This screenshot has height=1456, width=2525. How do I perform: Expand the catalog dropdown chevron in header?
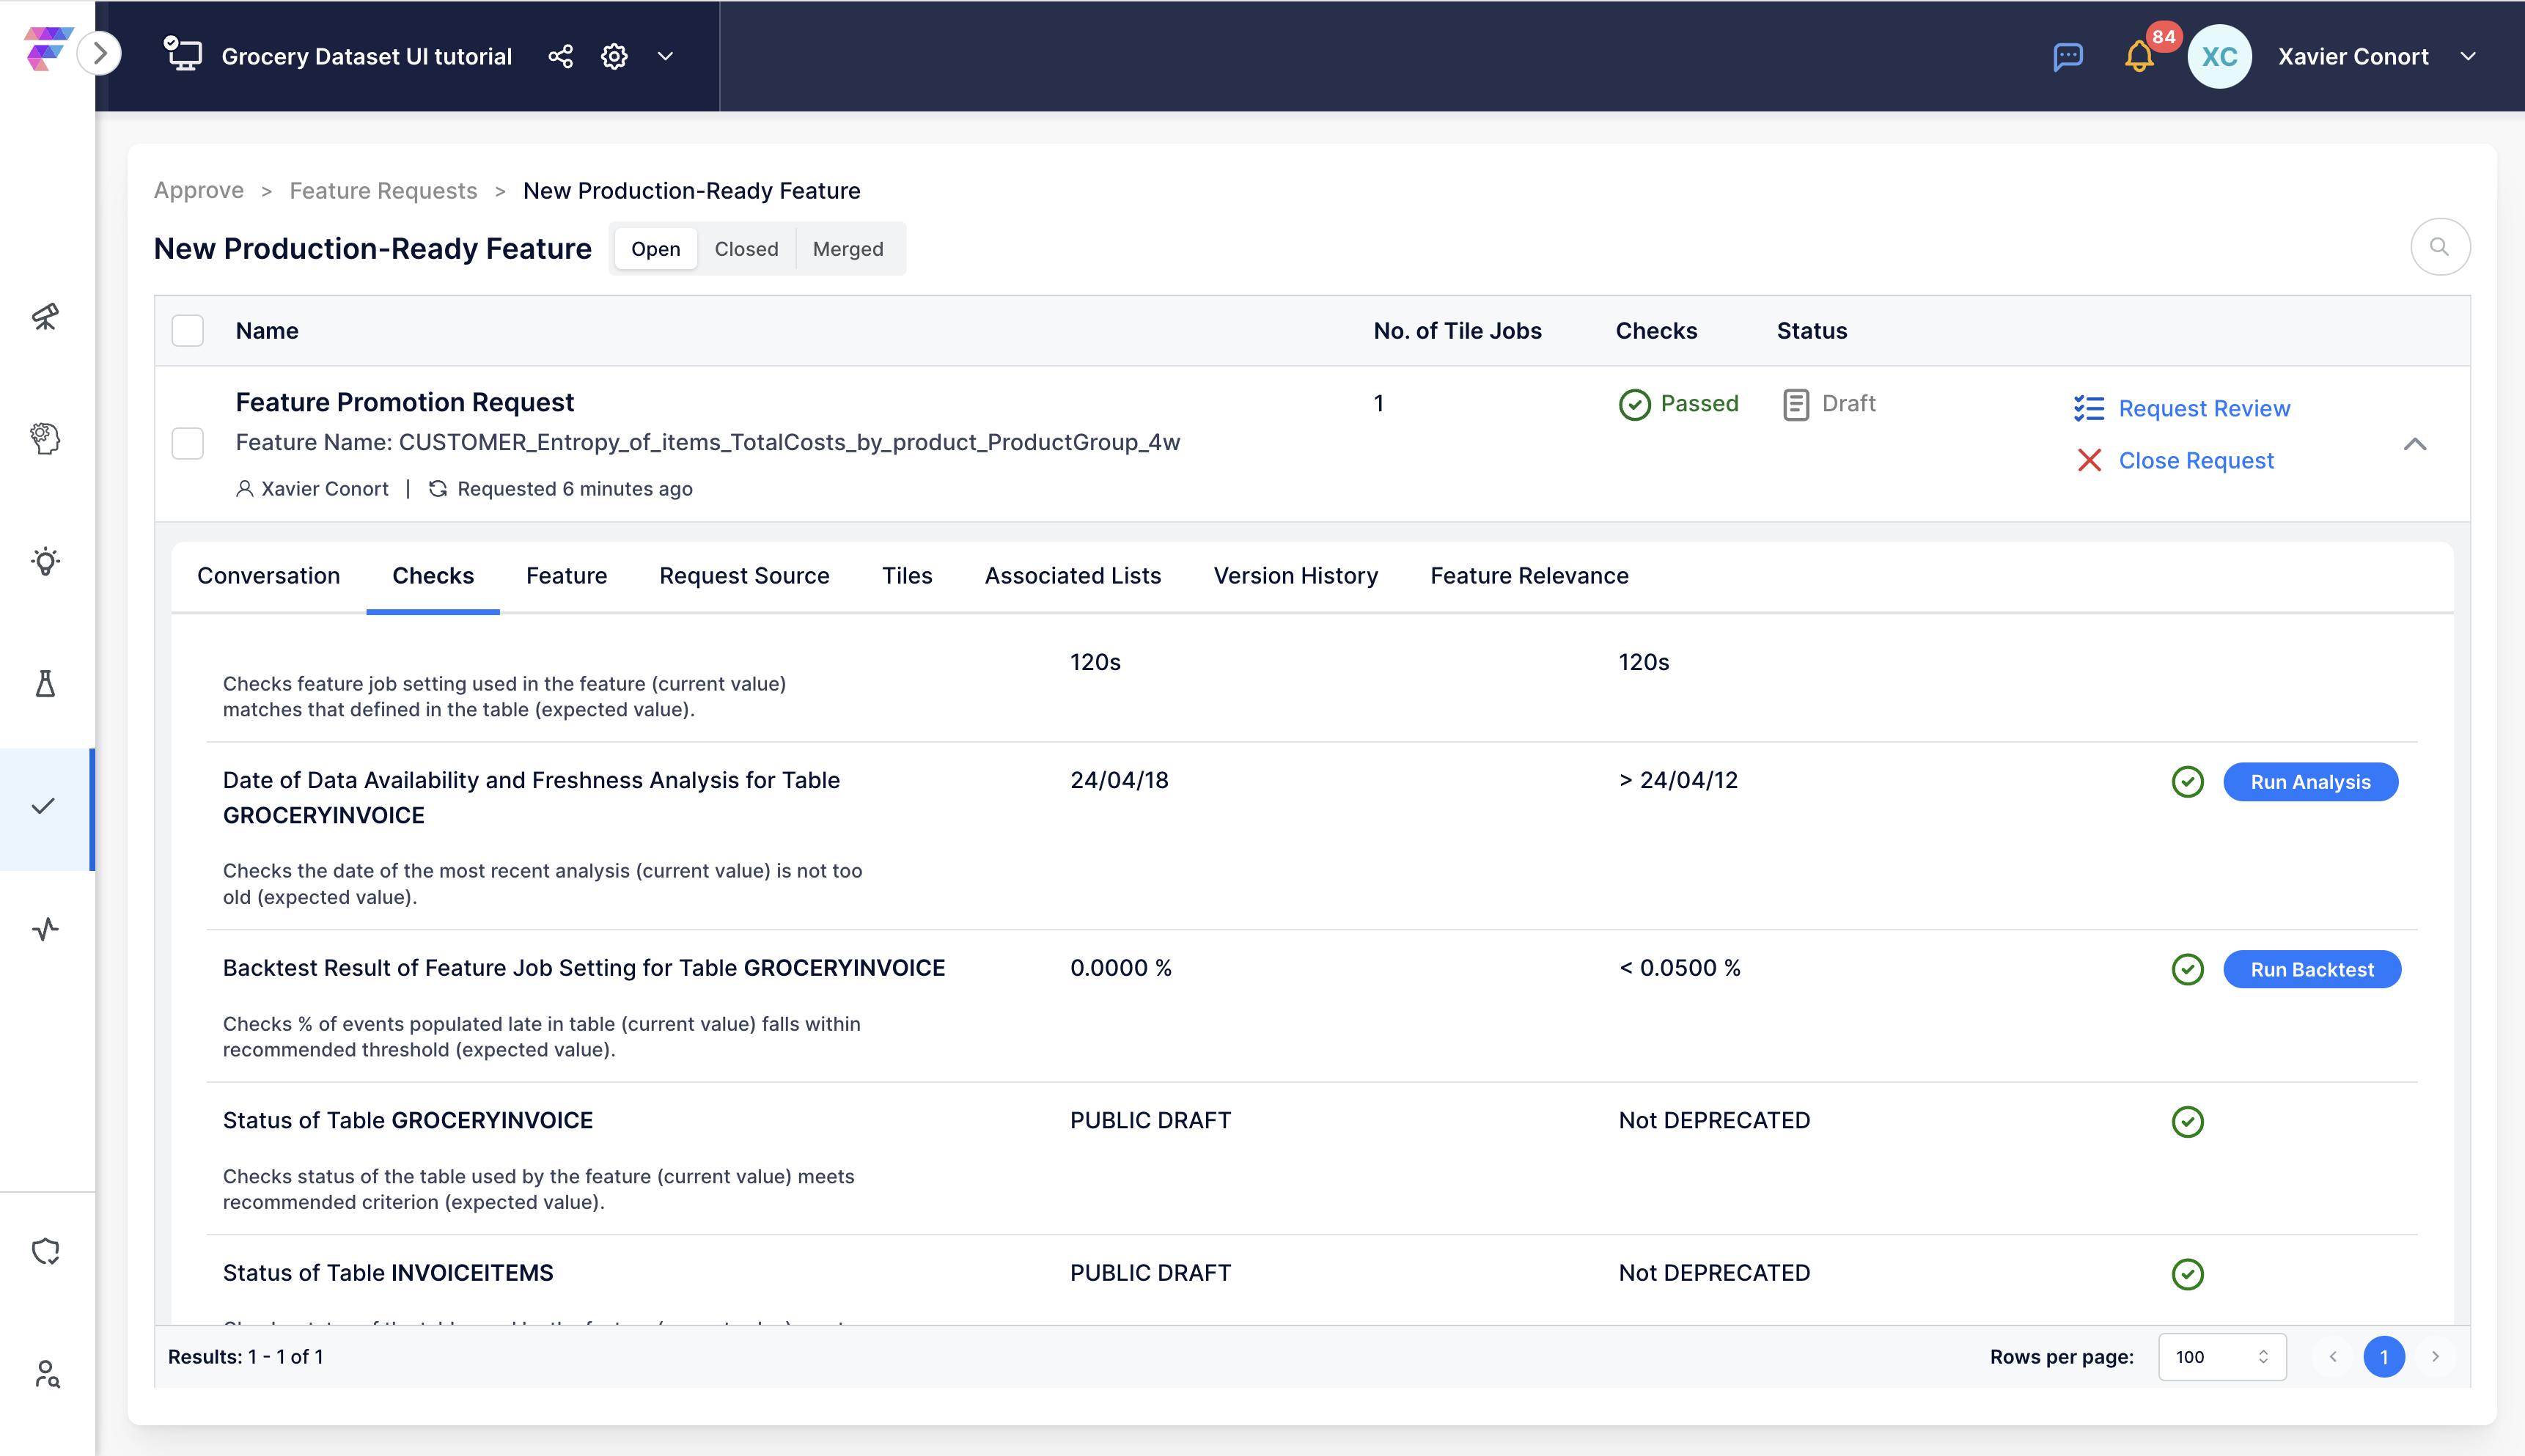pyautogui.click(x=666, y=56)
